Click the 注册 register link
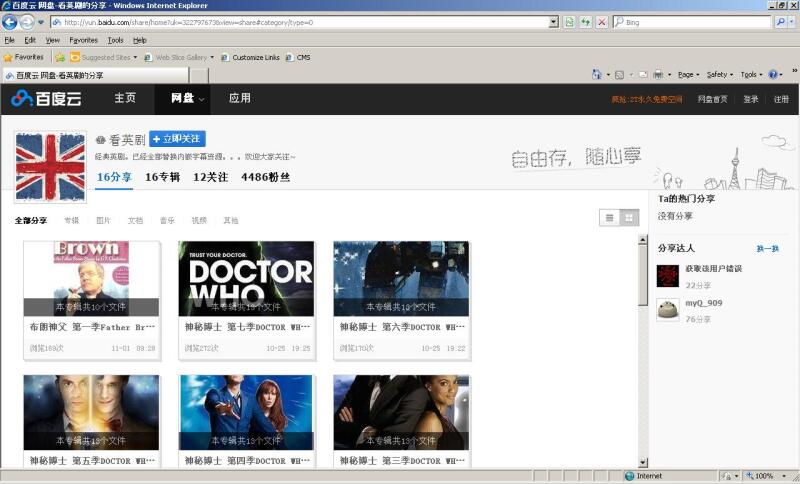 (781, 99)
